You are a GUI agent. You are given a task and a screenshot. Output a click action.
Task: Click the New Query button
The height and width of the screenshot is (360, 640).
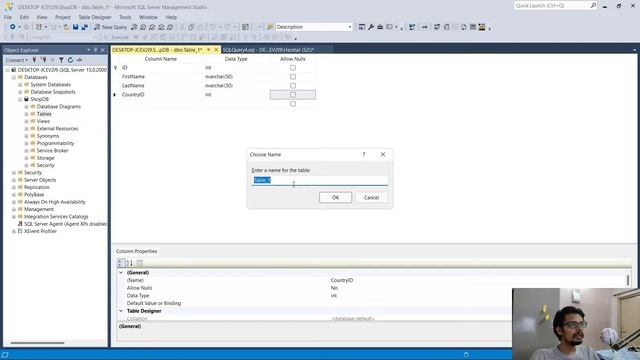(x=110, y=27)
